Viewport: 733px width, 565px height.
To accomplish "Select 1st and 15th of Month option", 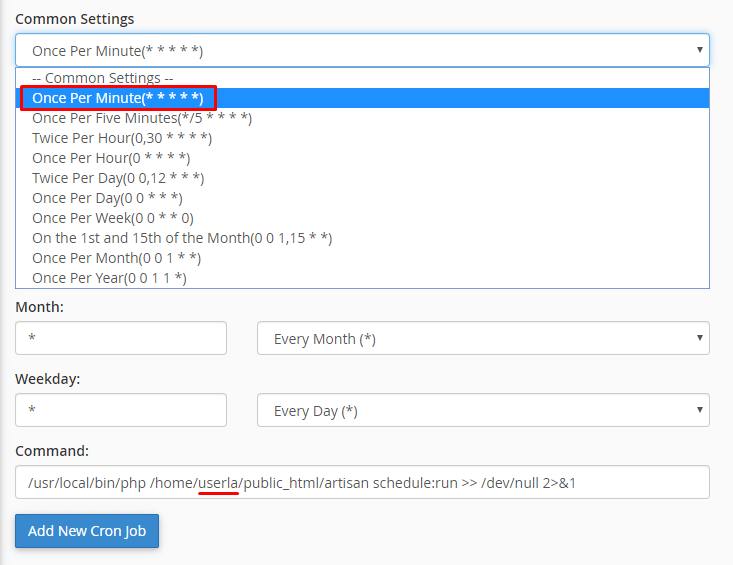I will (x=182, y=238).
